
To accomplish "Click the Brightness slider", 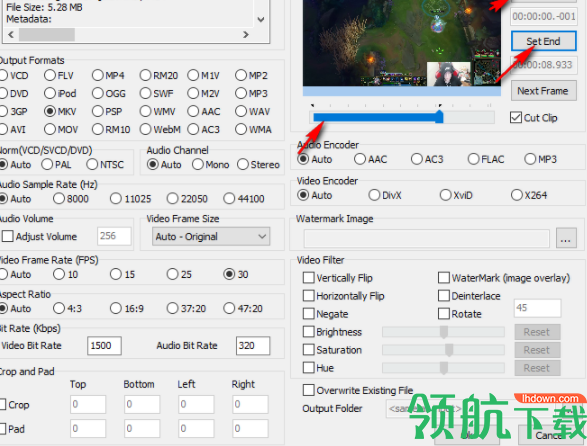I will pos(443,332).
